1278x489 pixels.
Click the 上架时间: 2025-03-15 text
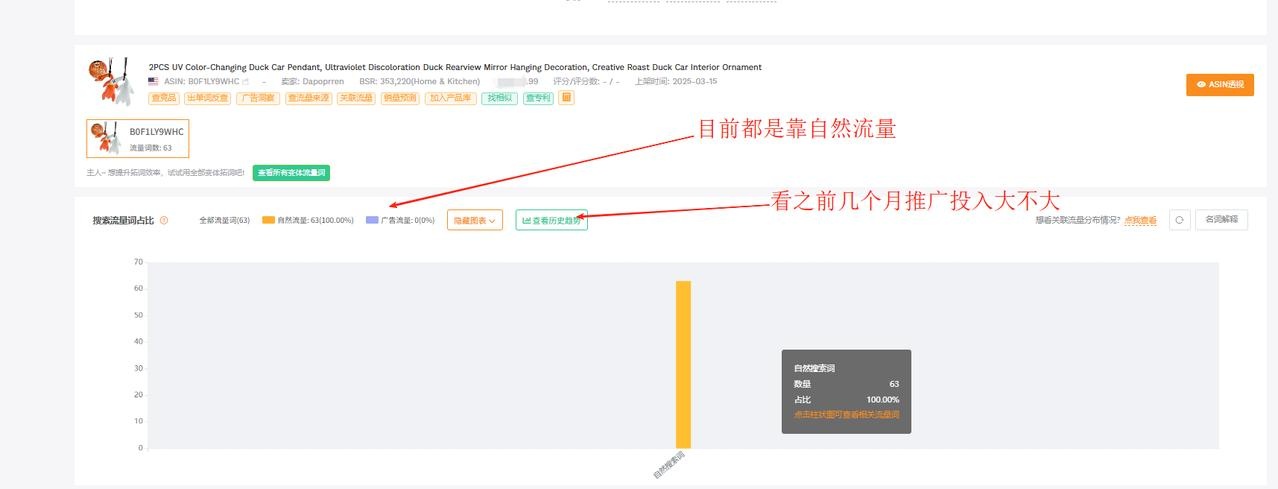[676, 81]
